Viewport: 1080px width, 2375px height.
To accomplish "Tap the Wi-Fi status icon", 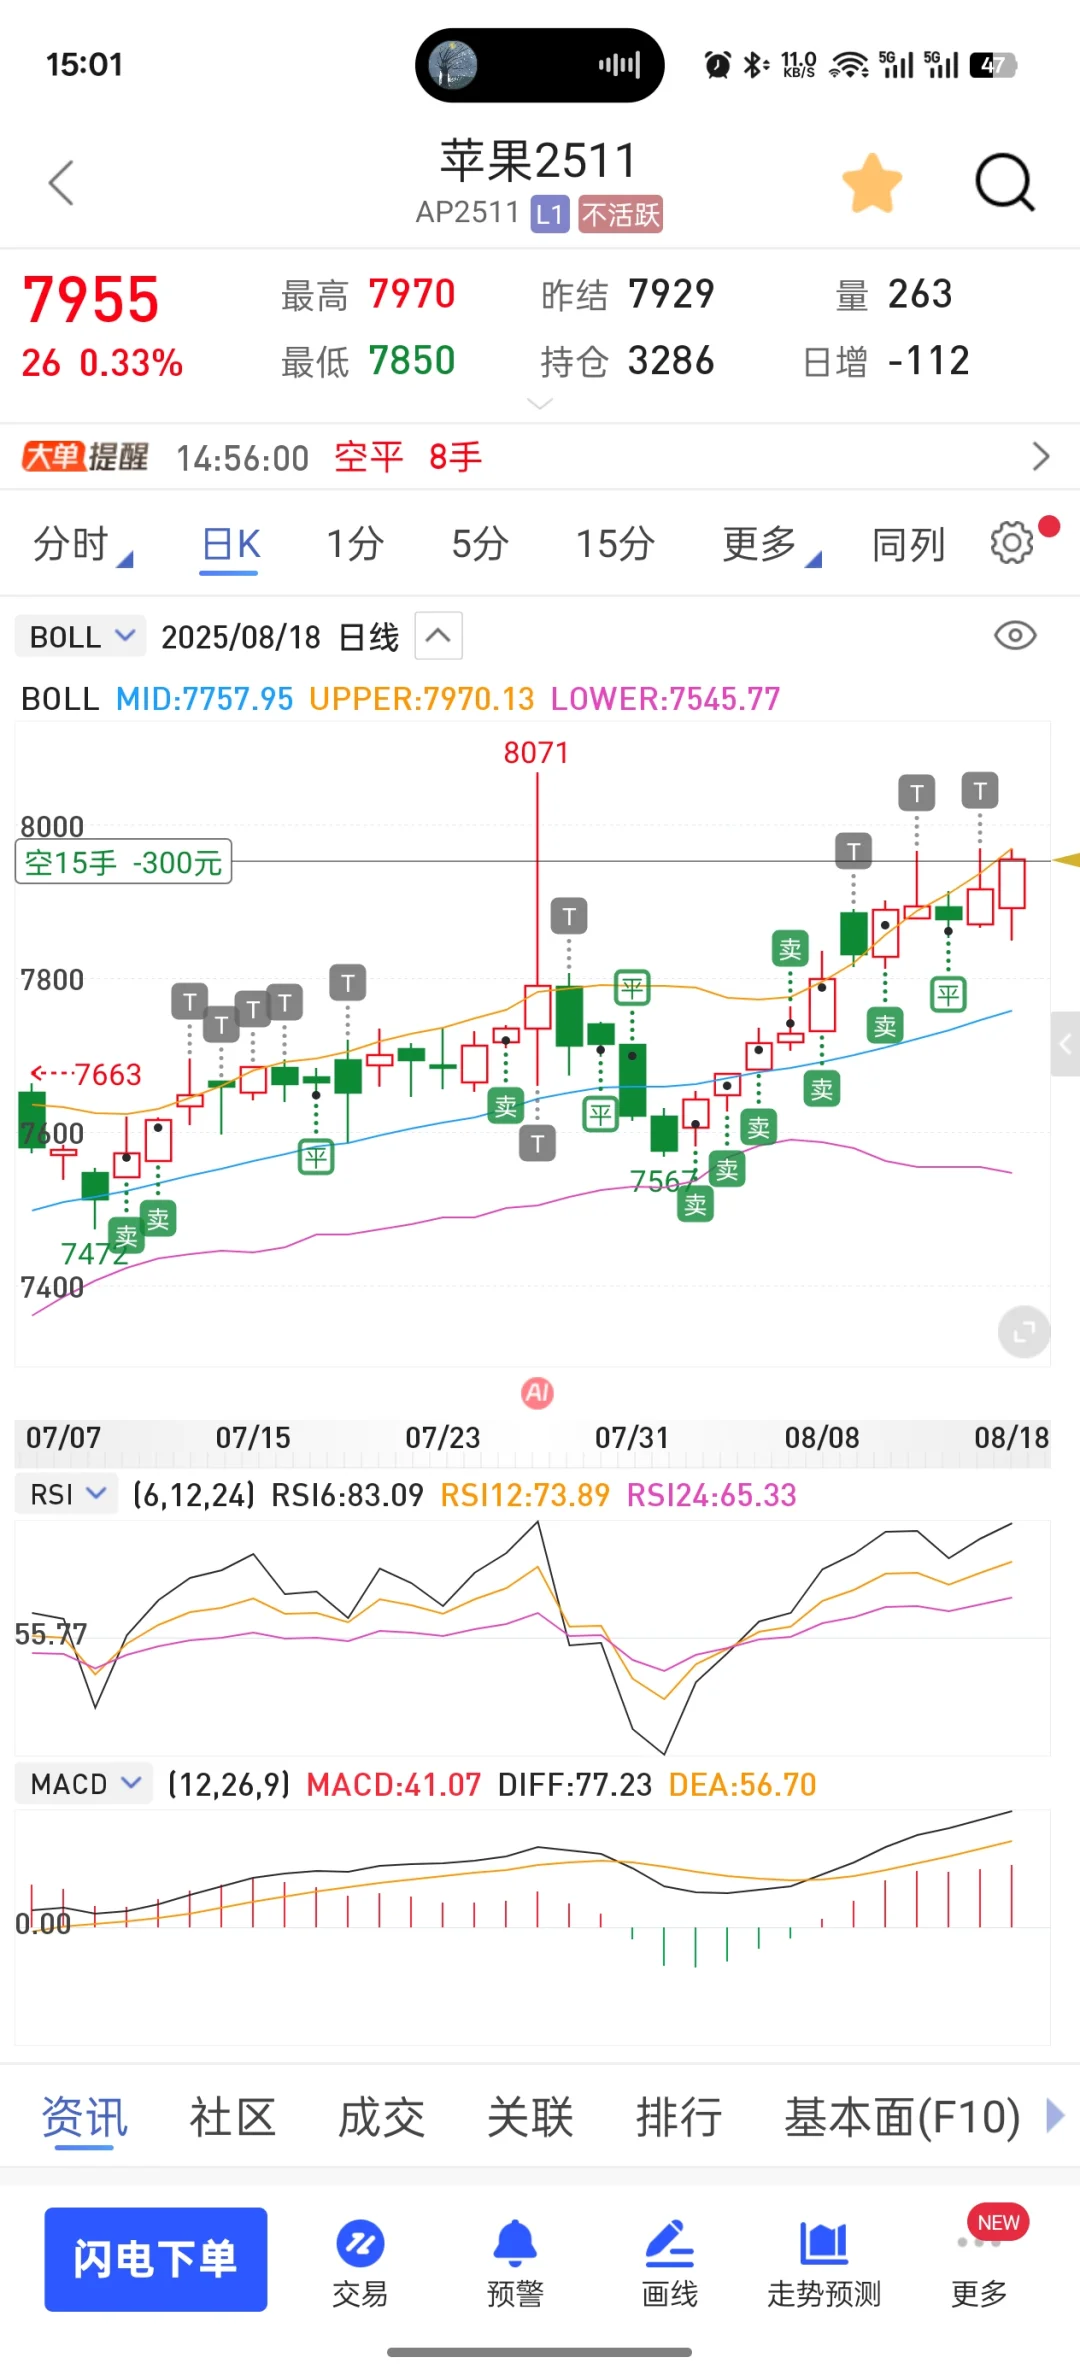I will coord(849,65).
